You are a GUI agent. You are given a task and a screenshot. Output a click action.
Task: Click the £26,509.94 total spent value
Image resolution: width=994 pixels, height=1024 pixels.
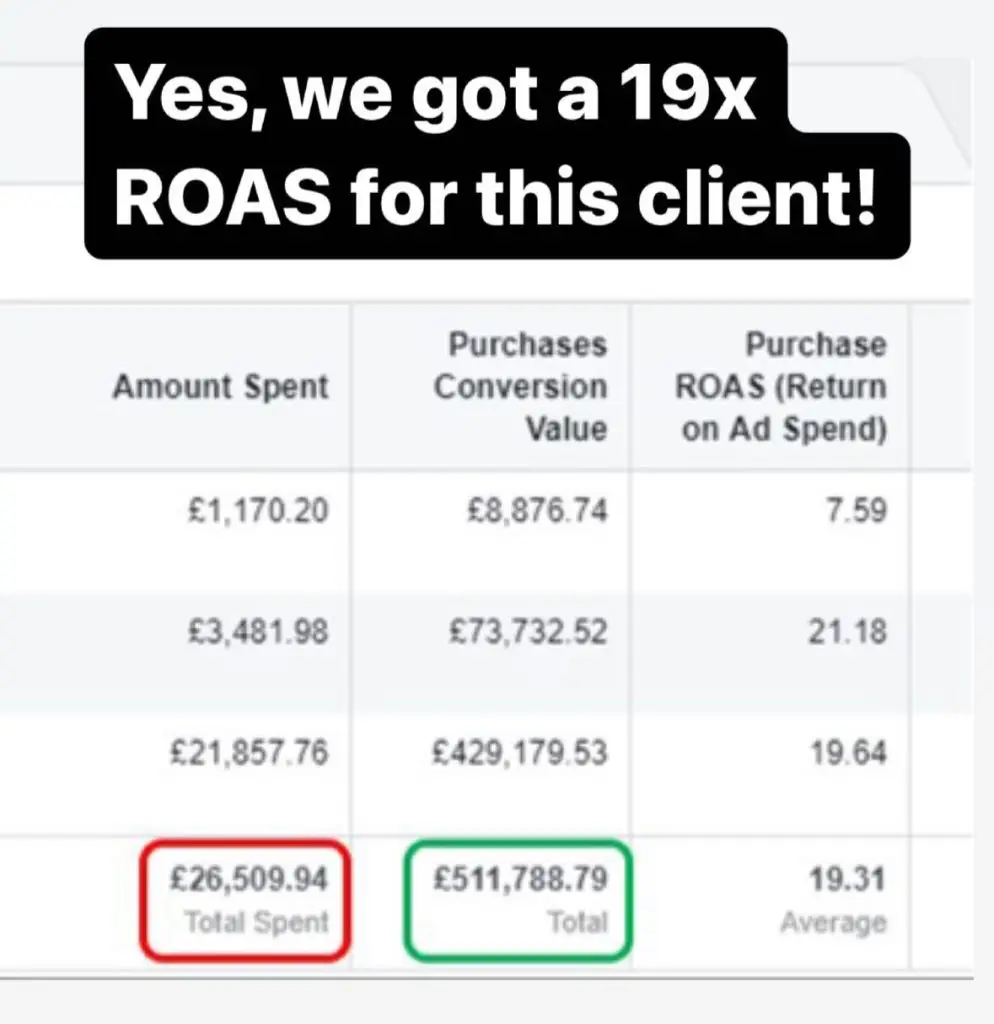click(248, 878)
